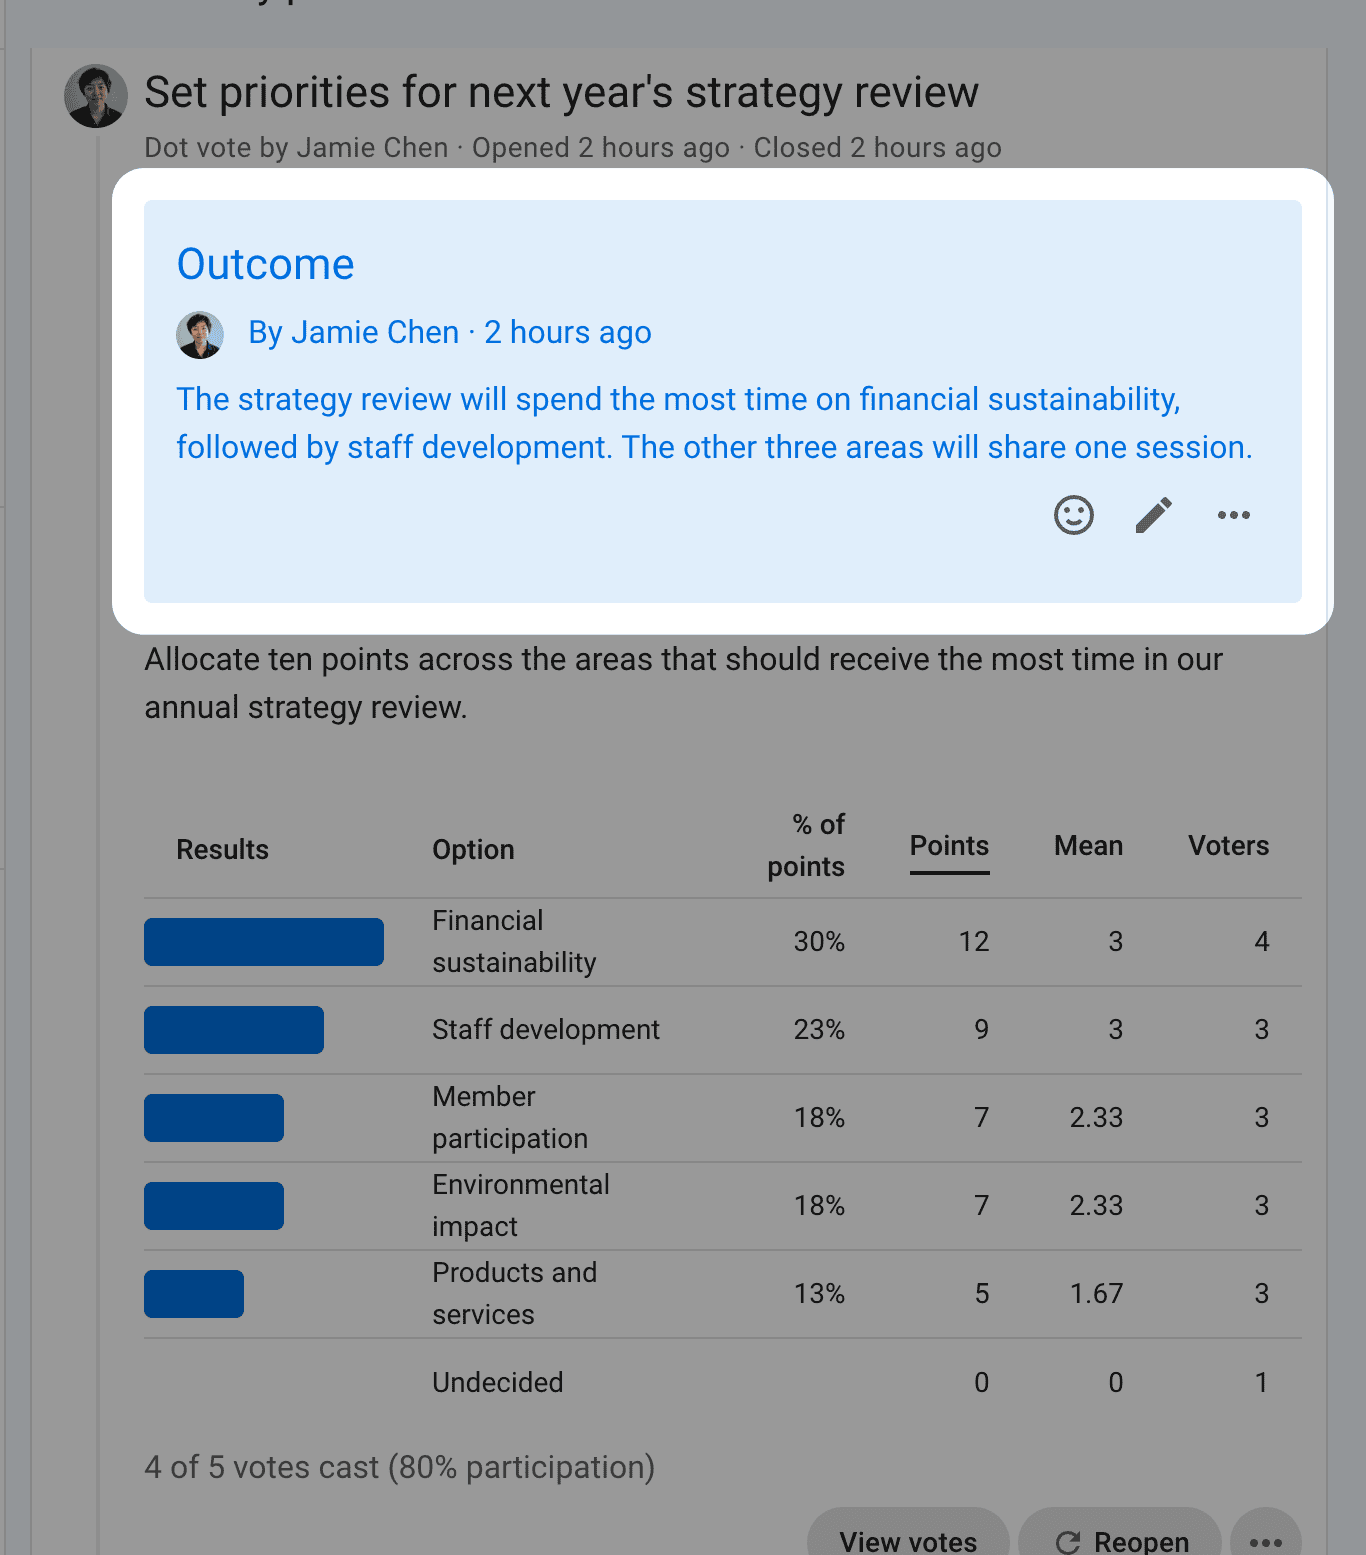Open the By Jamie Chen author link
The height and width of the screenshot is (1555, 1366).
(353, 332)
